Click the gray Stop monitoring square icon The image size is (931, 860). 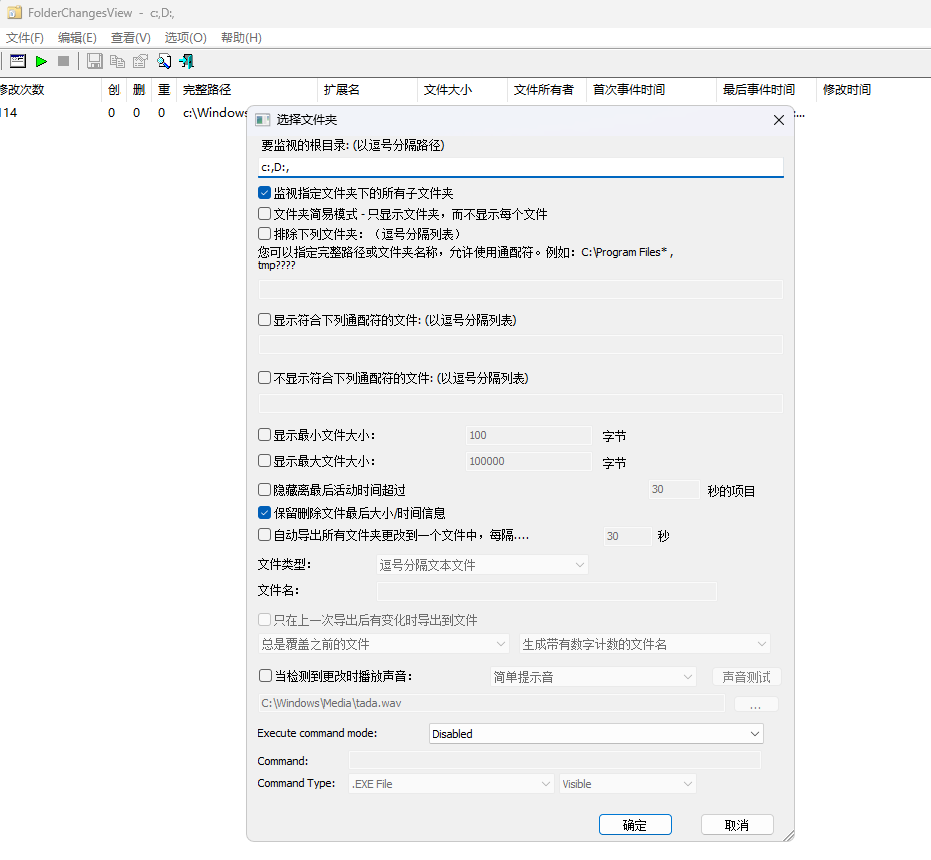point(64,61)
